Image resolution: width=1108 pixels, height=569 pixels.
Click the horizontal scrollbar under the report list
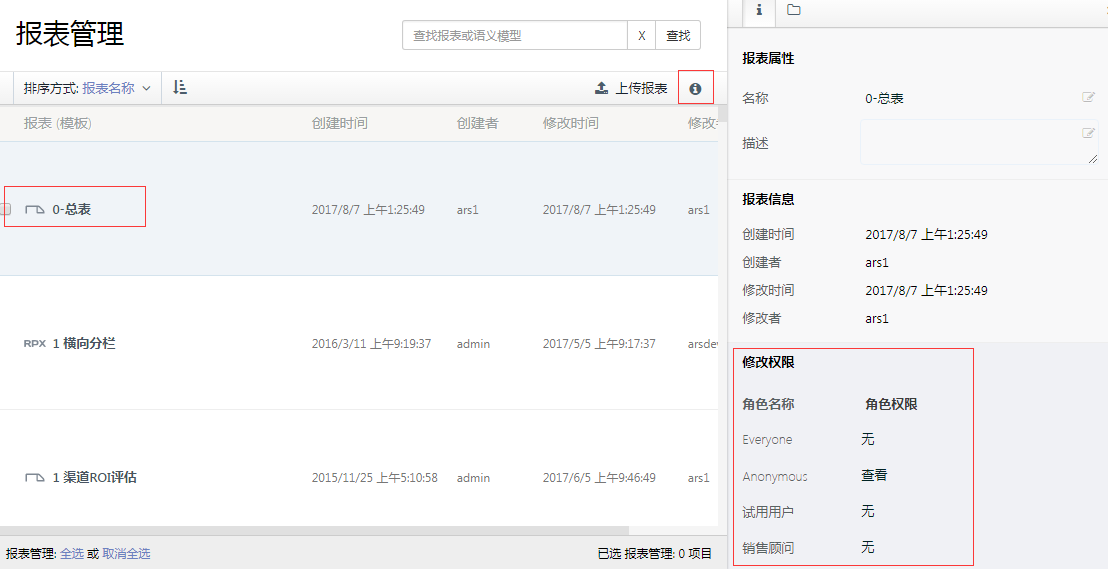[314, 530]
